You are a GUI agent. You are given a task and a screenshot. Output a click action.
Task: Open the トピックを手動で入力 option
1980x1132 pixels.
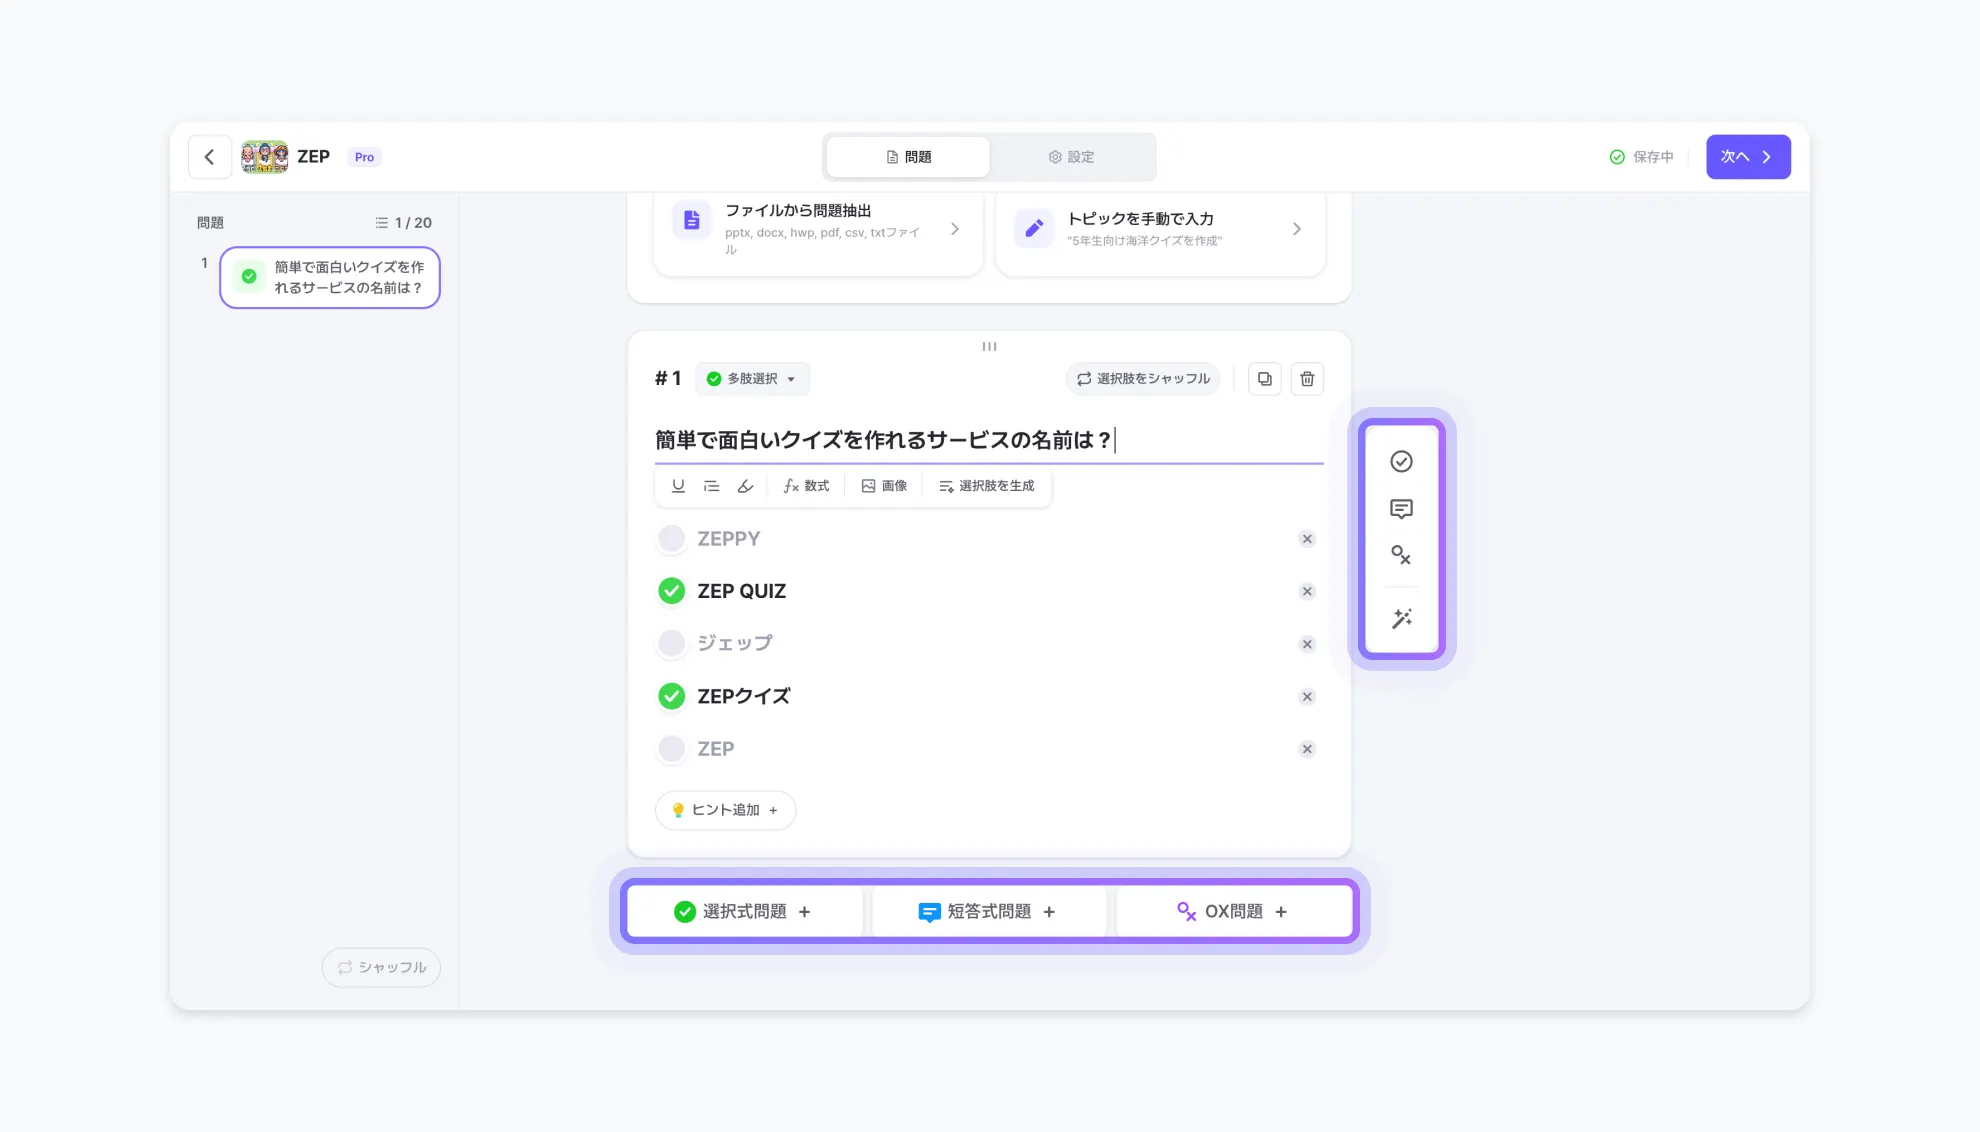pos(1160,229)
